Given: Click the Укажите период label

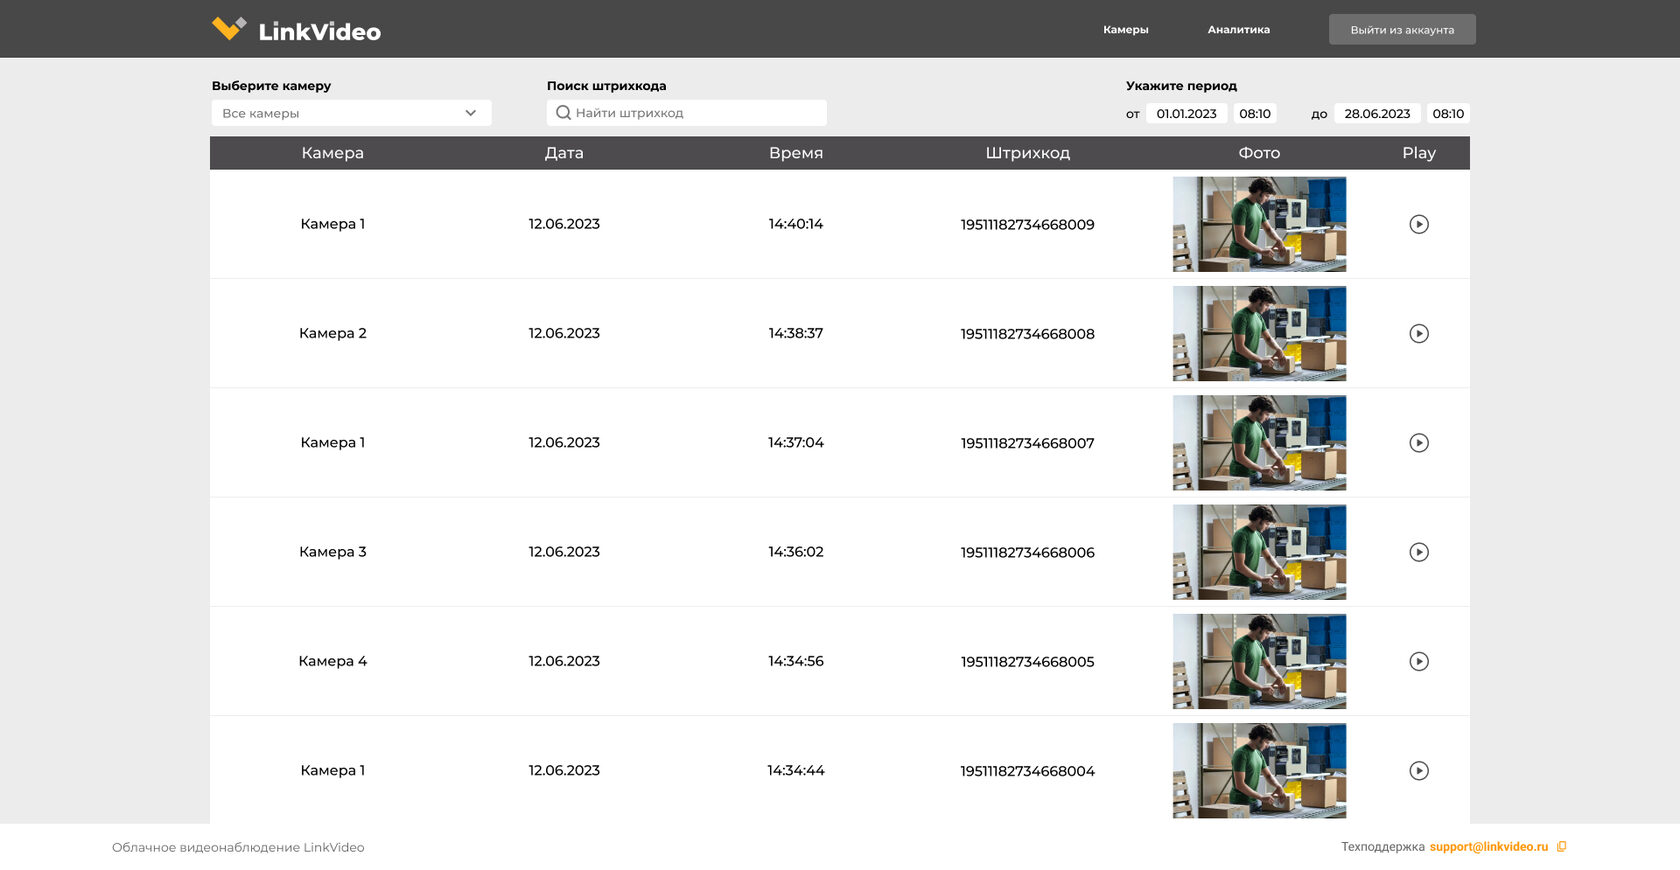Looking at the screenshot, I should [x=1181, y=86].
